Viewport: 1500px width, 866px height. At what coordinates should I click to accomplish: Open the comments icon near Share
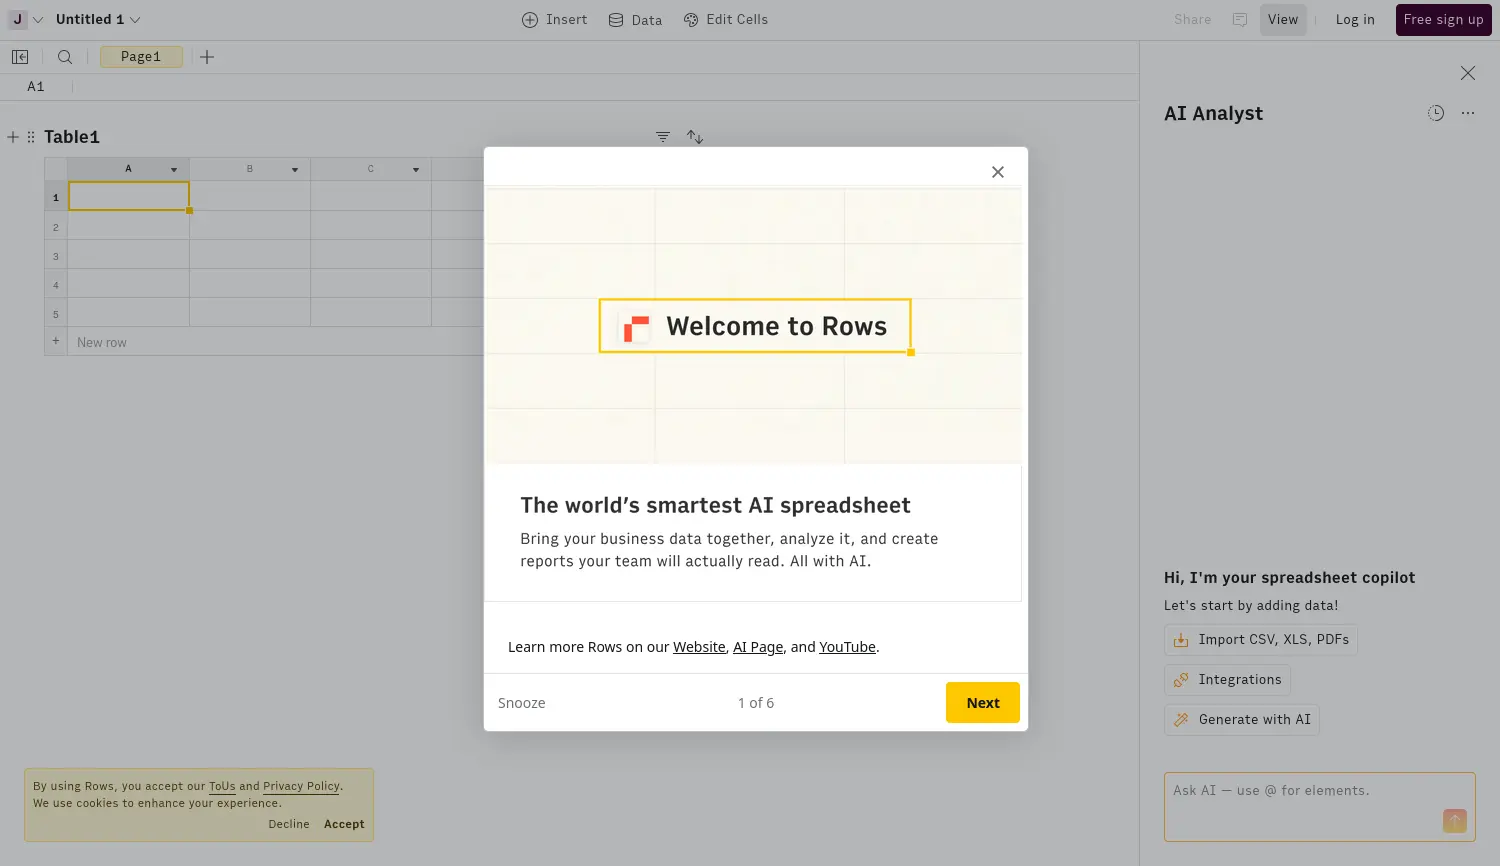pyautogui.click(x=1240, y=20)
